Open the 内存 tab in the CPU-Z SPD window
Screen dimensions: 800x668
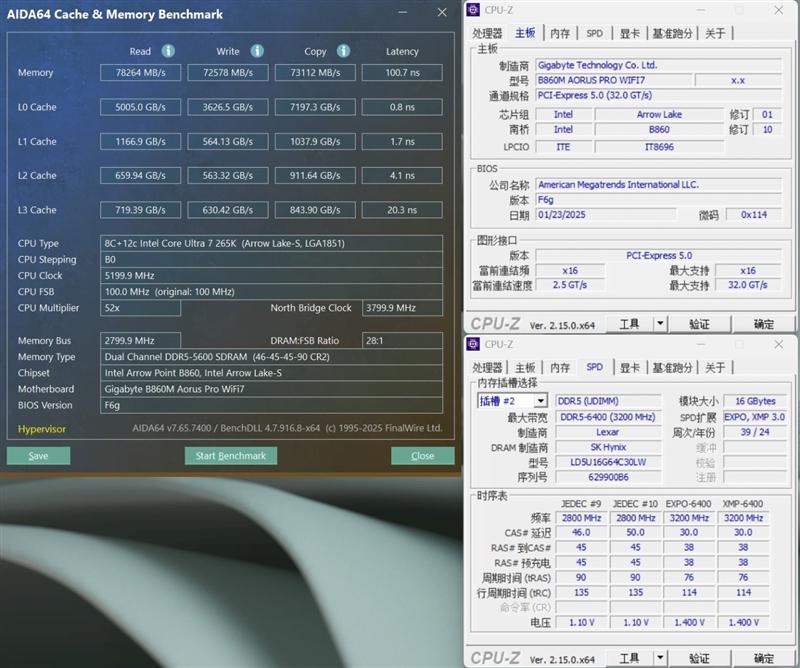[x=560, y=367]
